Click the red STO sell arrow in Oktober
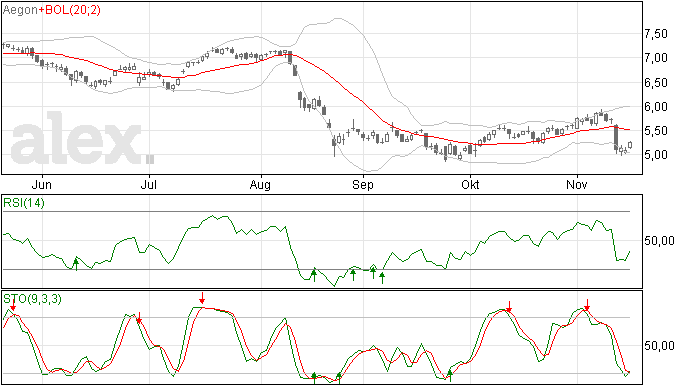 click(509, 307)
